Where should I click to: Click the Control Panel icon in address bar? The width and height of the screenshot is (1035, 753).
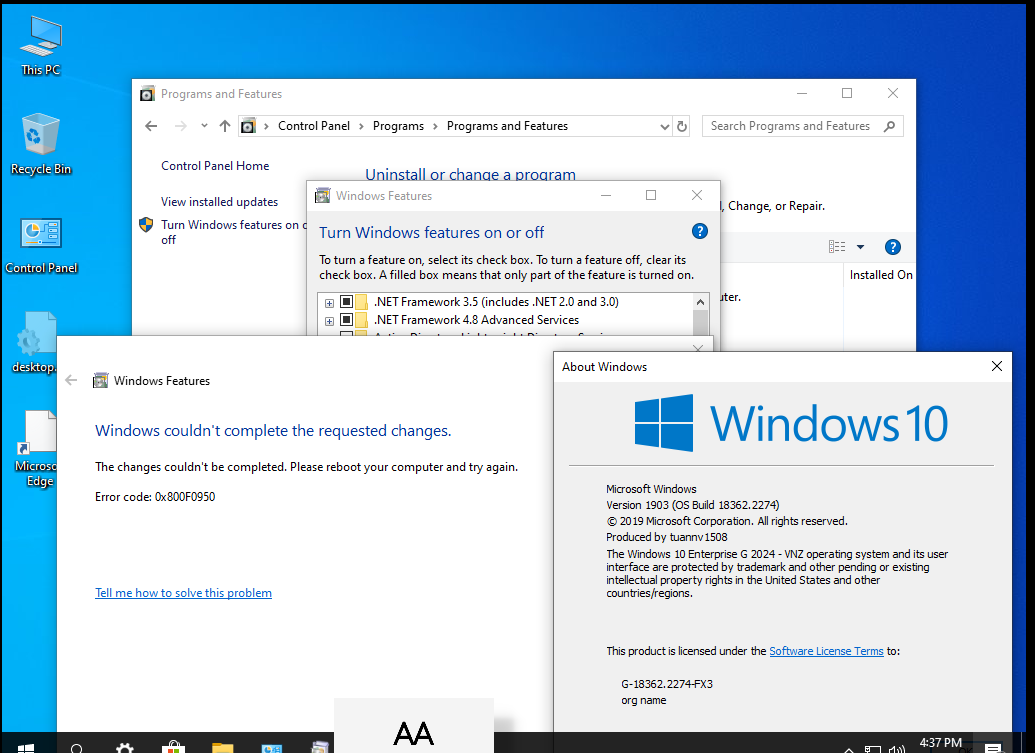[248, 126]
